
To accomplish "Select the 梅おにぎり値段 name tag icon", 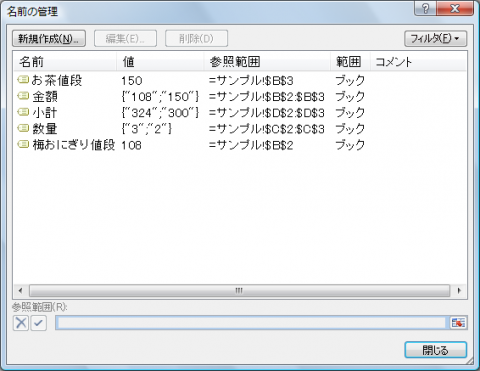I will pyautogui.click(x=23, y=144).
